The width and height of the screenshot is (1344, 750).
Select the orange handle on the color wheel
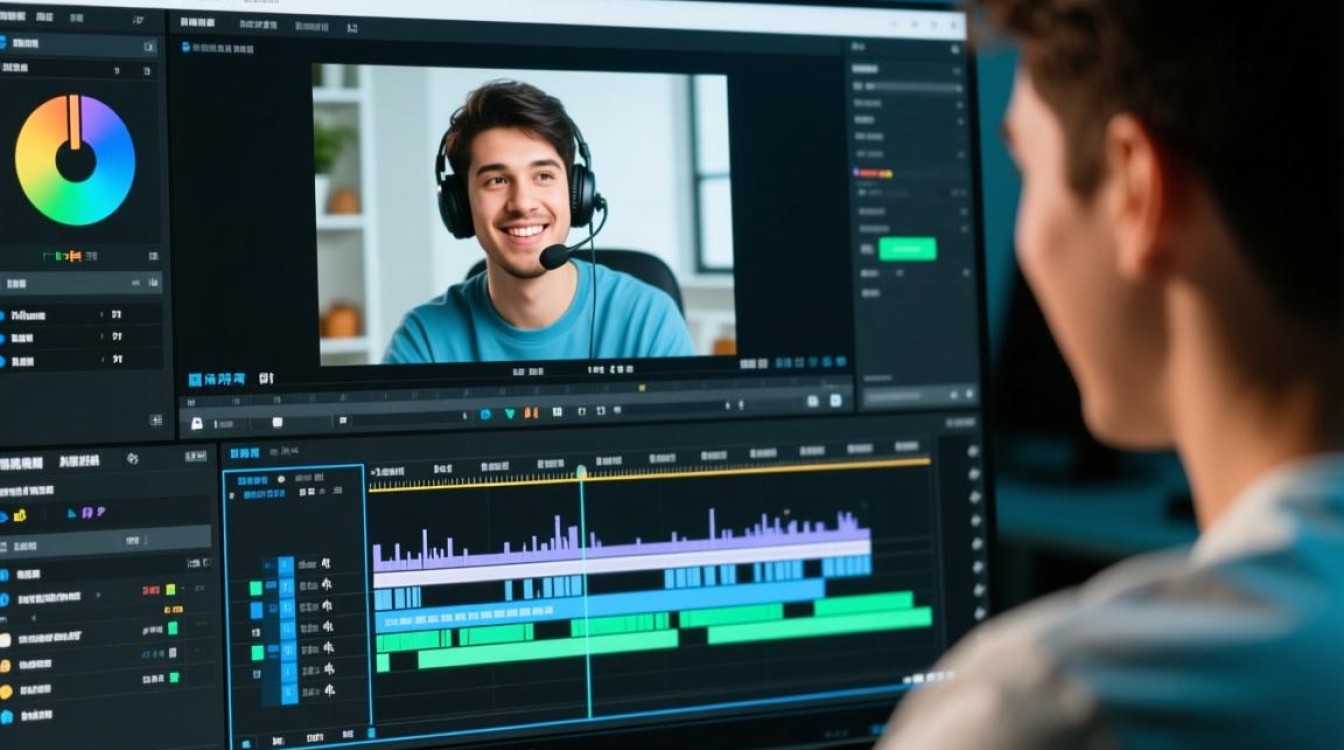(x=73, y=122)
